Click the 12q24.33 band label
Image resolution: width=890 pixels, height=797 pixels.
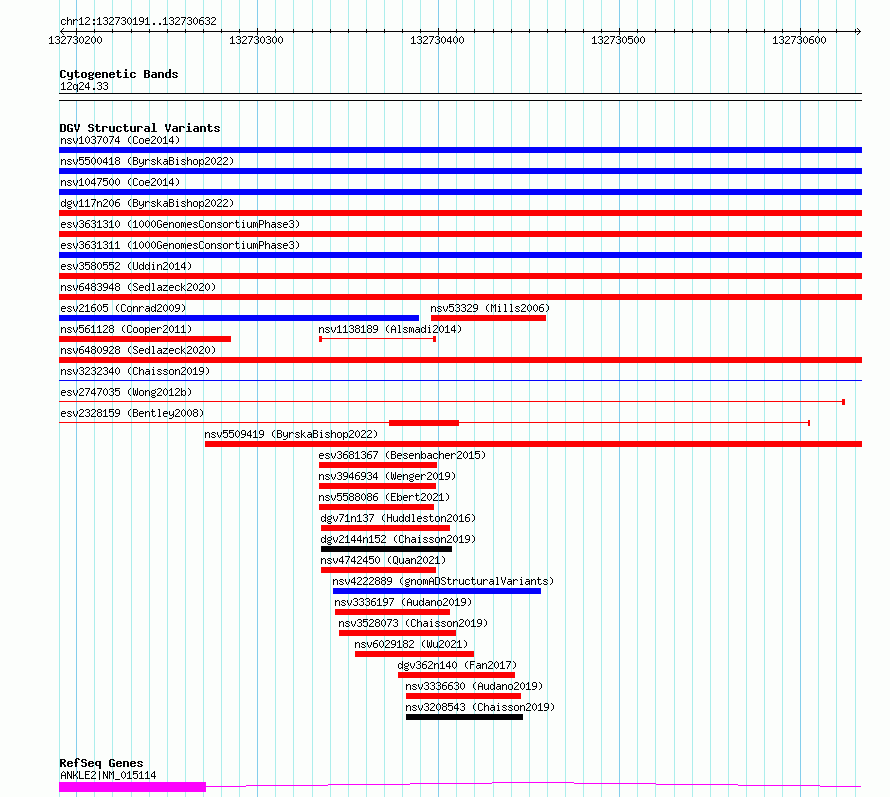pyautogui.click(x=84, y=86)
